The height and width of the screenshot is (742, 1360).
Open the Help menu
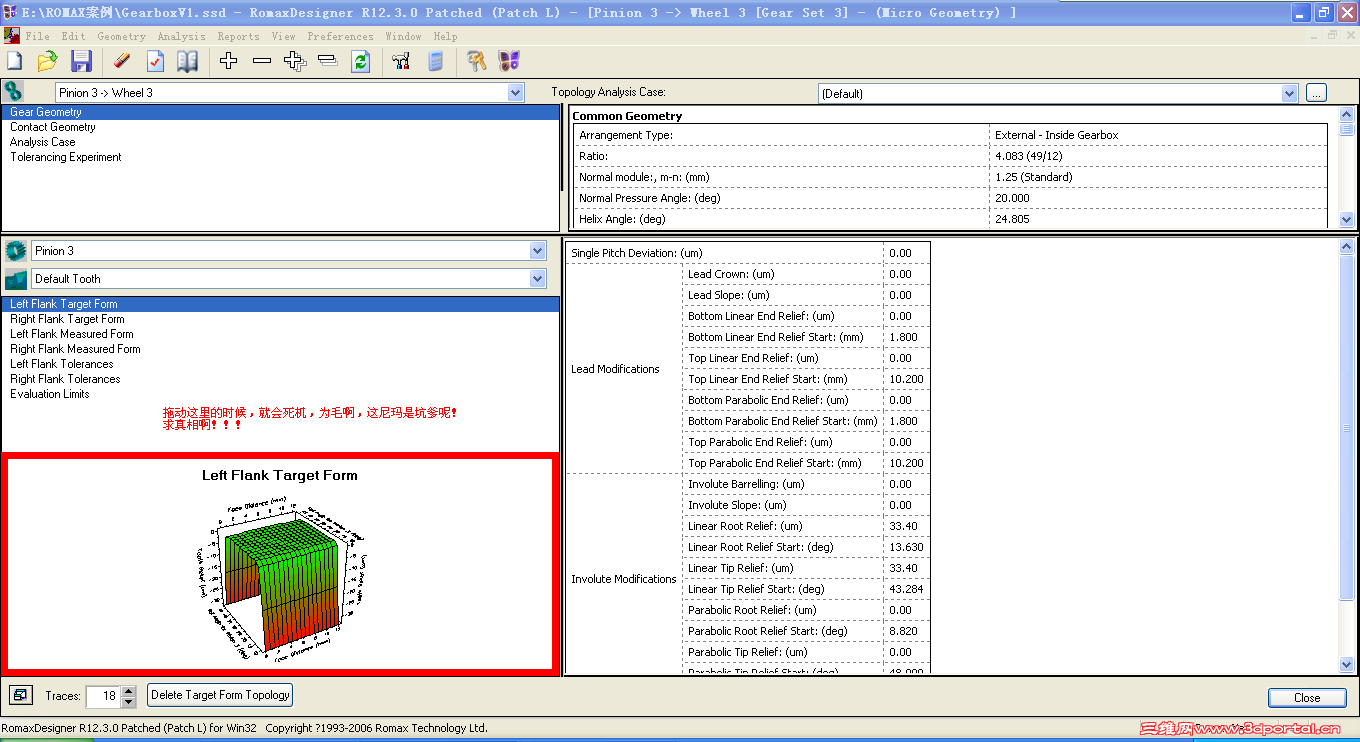[446, 36]
